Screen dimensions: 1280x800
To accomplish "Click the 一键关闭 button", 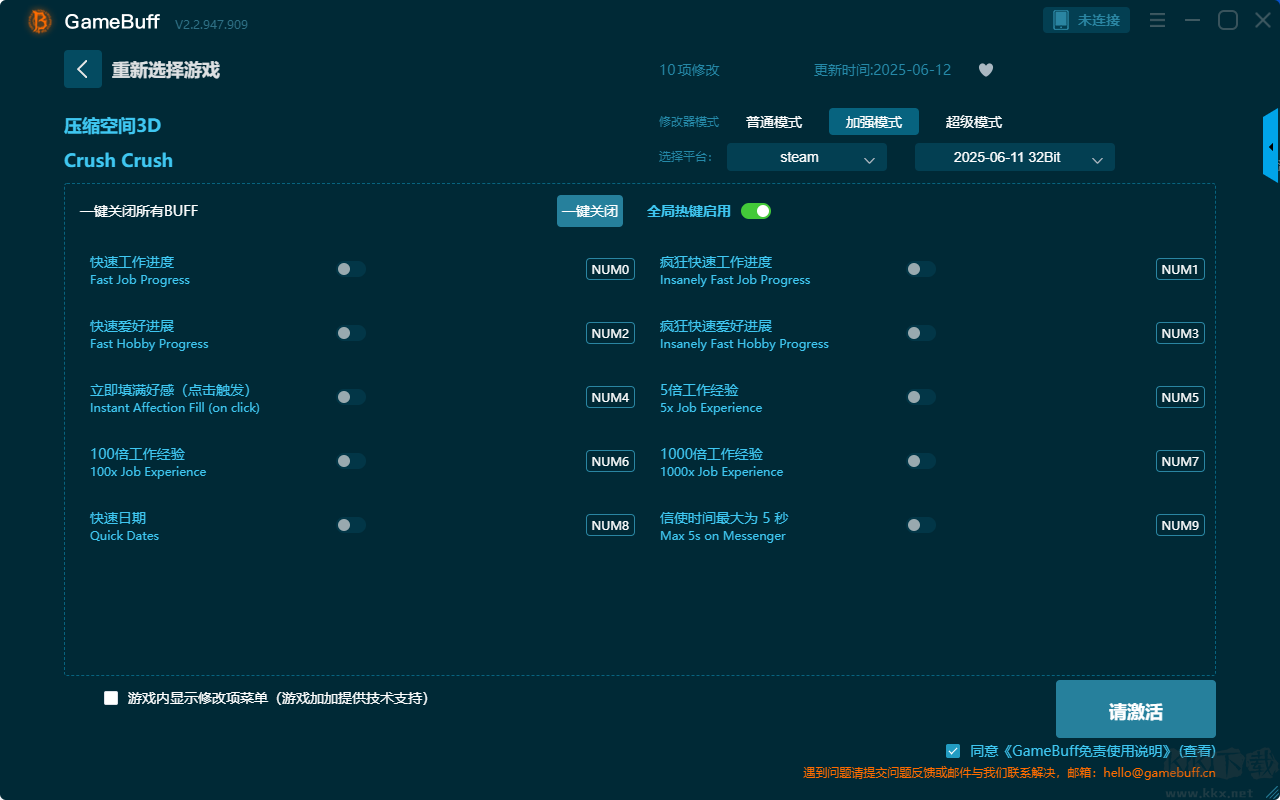I will coord(590,211).
